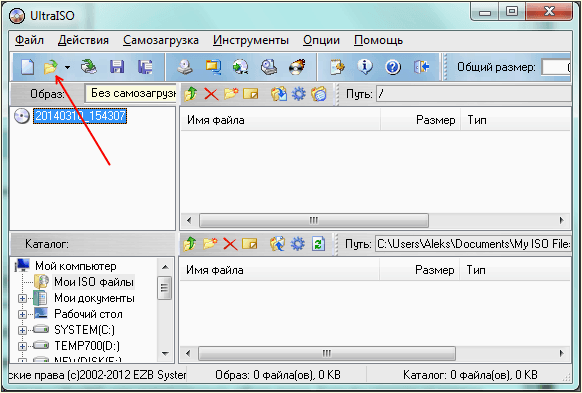This screenshot has height=393, width=582.
Task: Click catalog pane horizontal scrollbar right arrow
Action: [562, 353]
